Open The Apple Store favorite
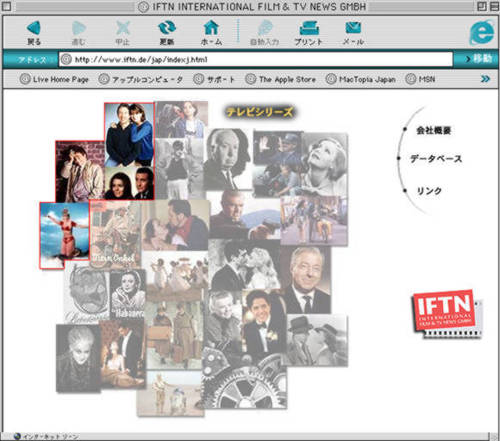This screenshot has width=500, height=441. 280,79
